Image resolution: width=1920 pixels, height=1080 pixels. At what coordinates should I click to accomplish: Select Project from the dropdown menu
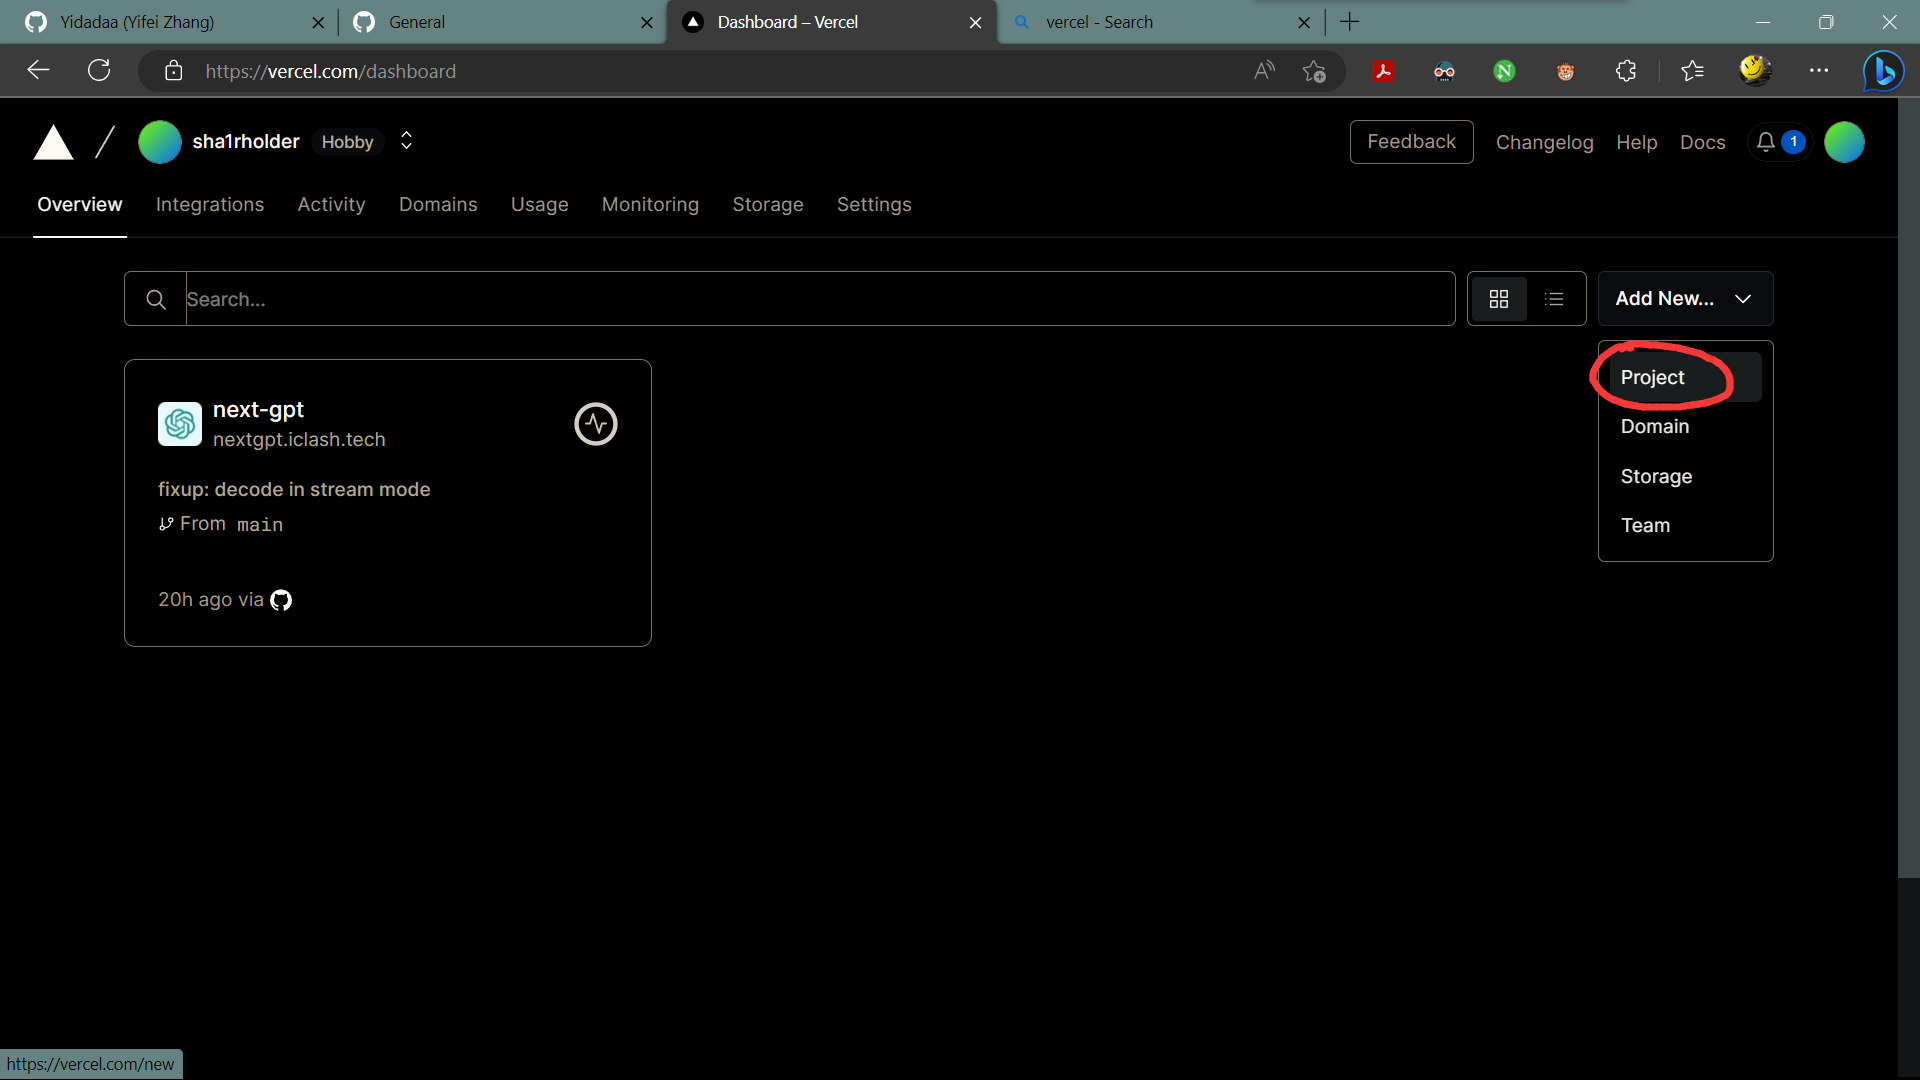pyautogui.click(x=1653, y=378)
